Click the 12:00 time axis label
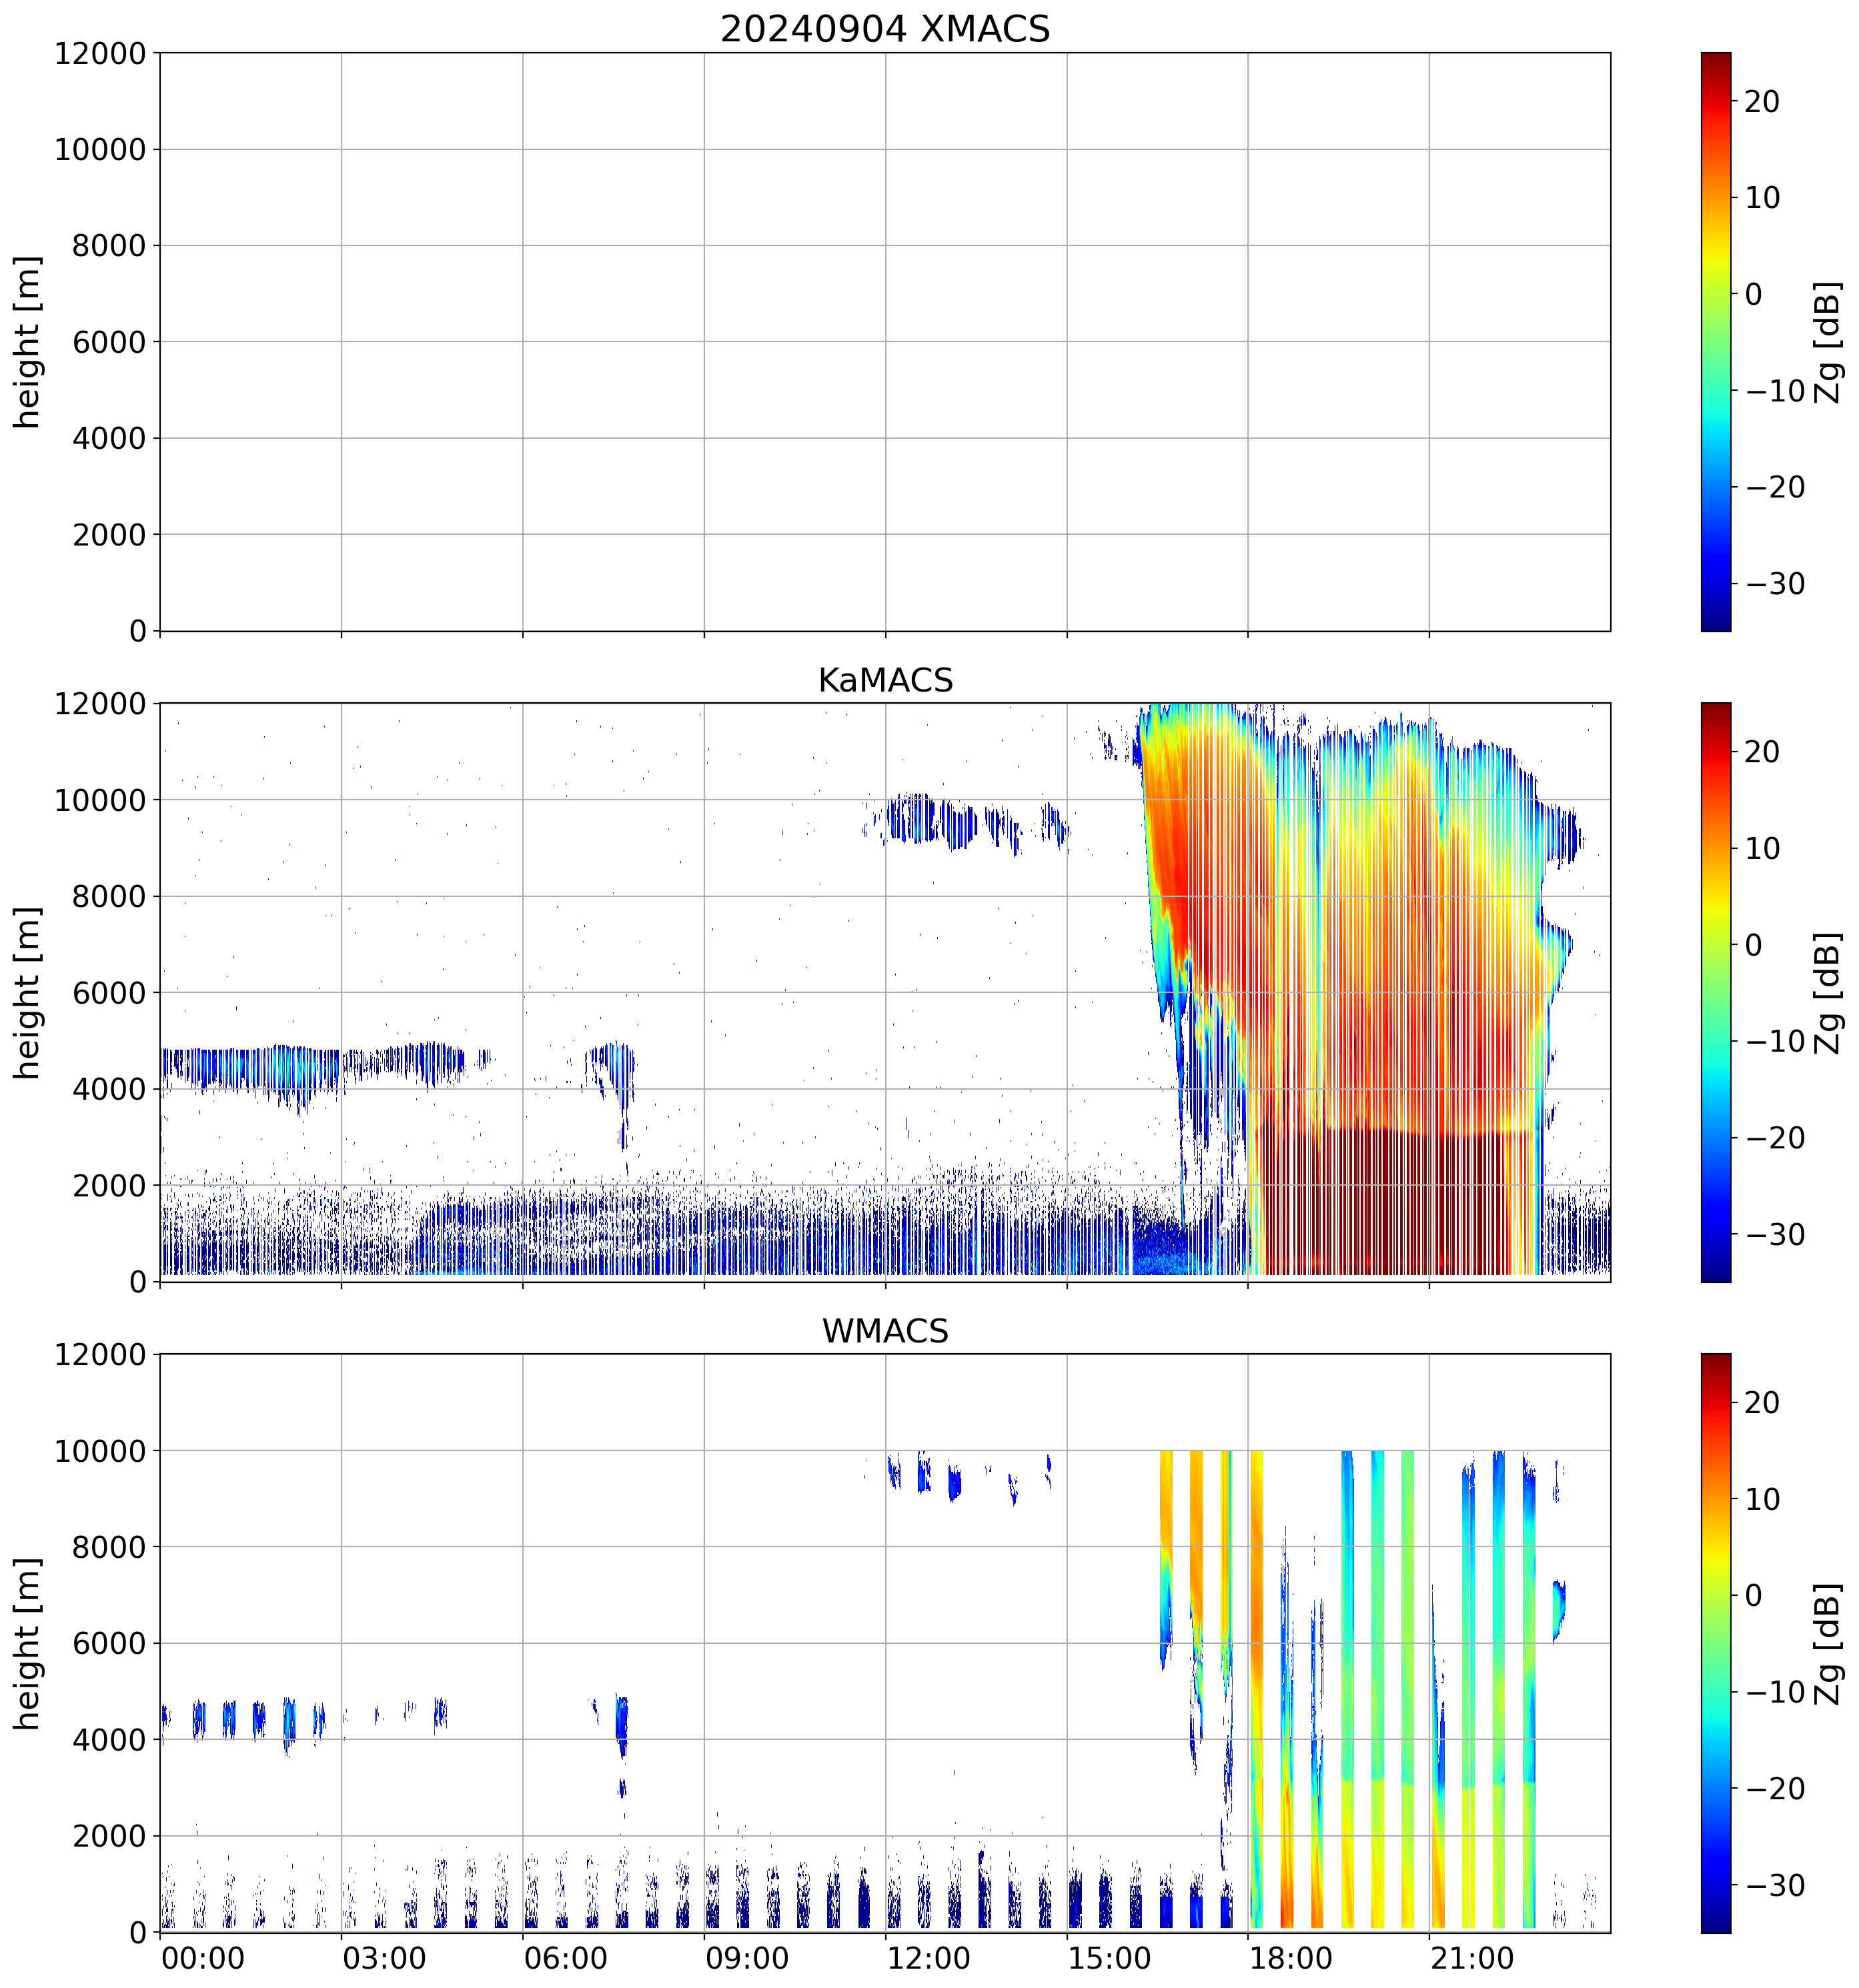This screenshot has height=1988, width=1859. [x=928, y=1958]
